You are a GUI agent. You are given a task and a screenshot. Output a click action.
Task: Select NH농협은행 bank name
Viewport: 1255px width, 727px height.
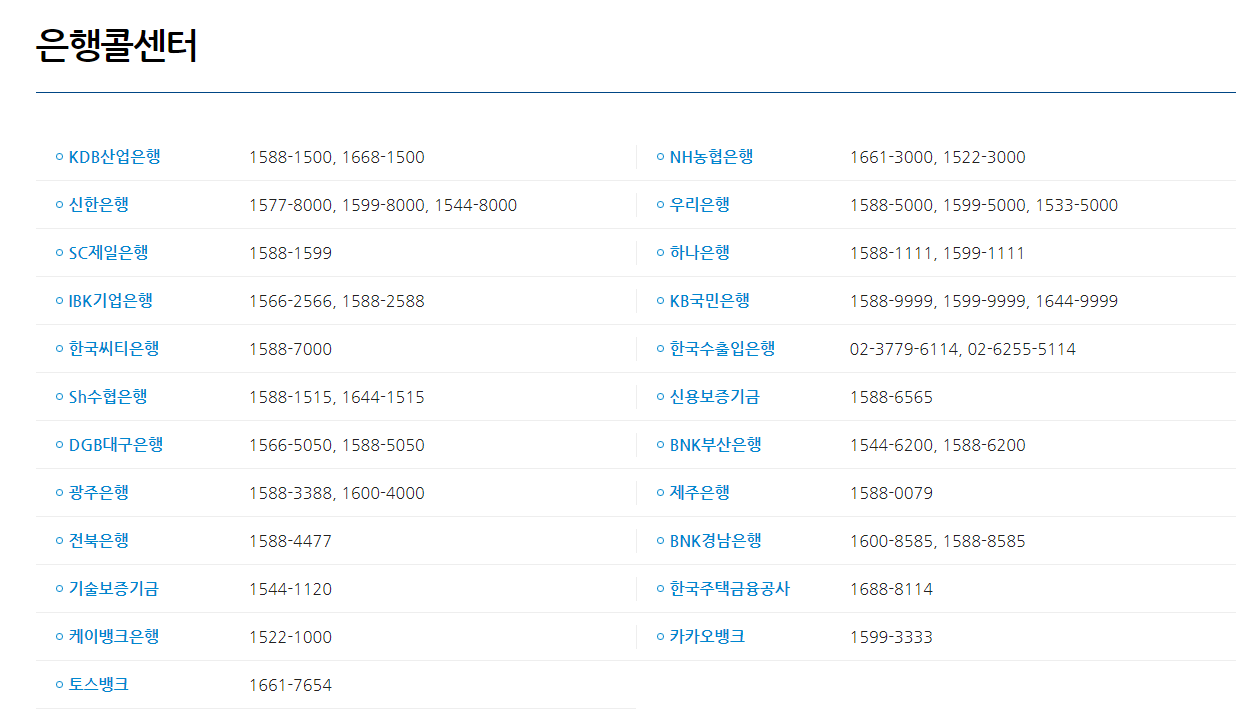coord(711,157)
